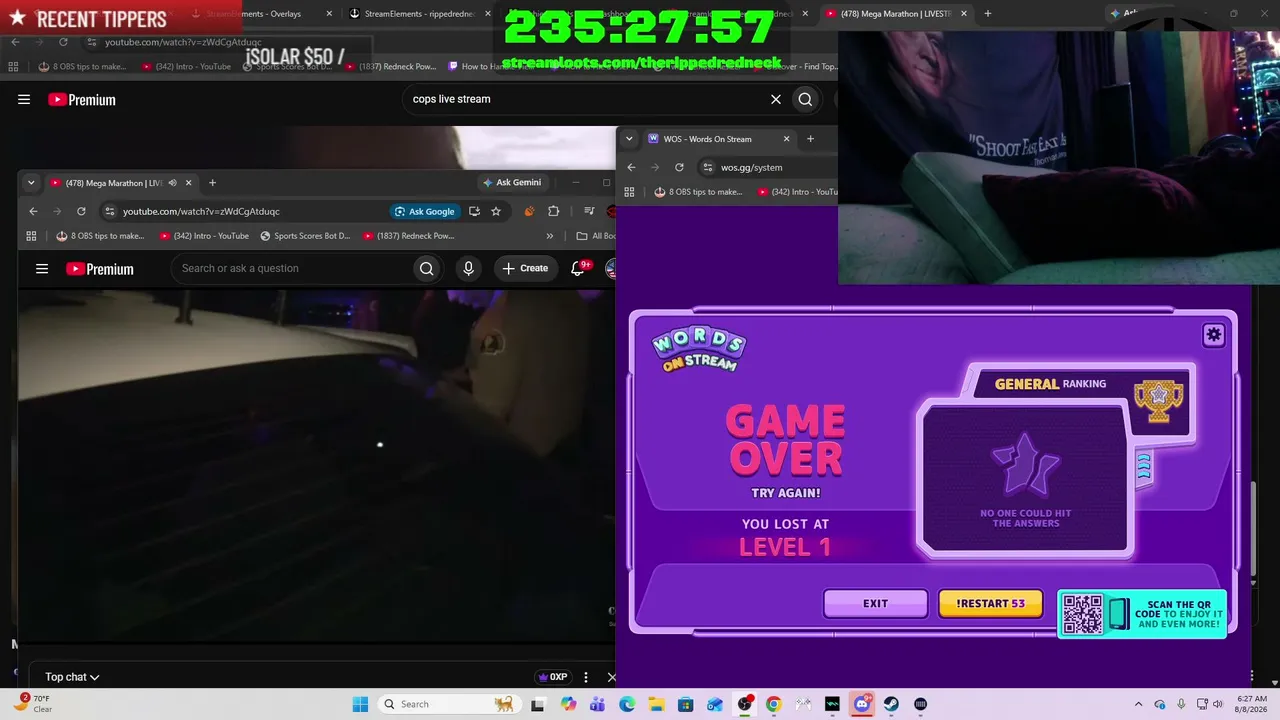Open a new tab in the WOS window

click(x=810, y=139)
